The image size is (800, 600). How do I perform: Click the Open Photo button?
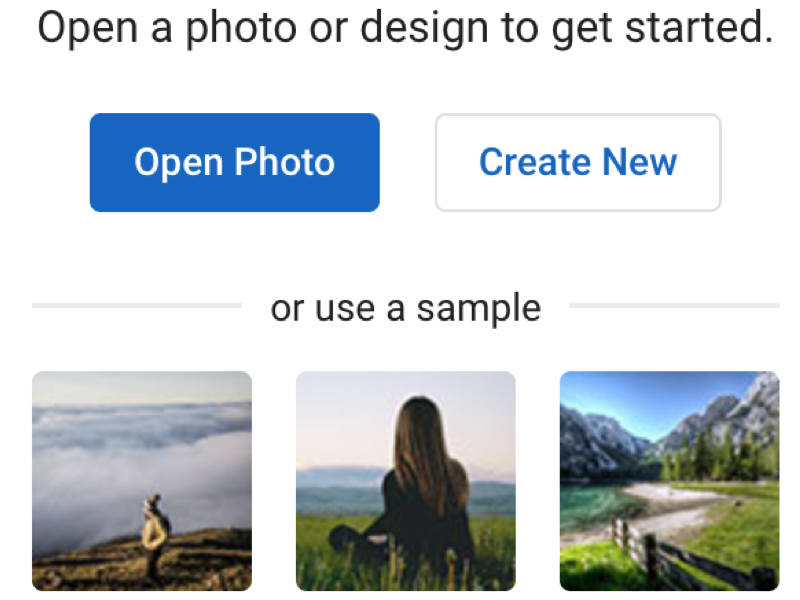pos(234,162)
